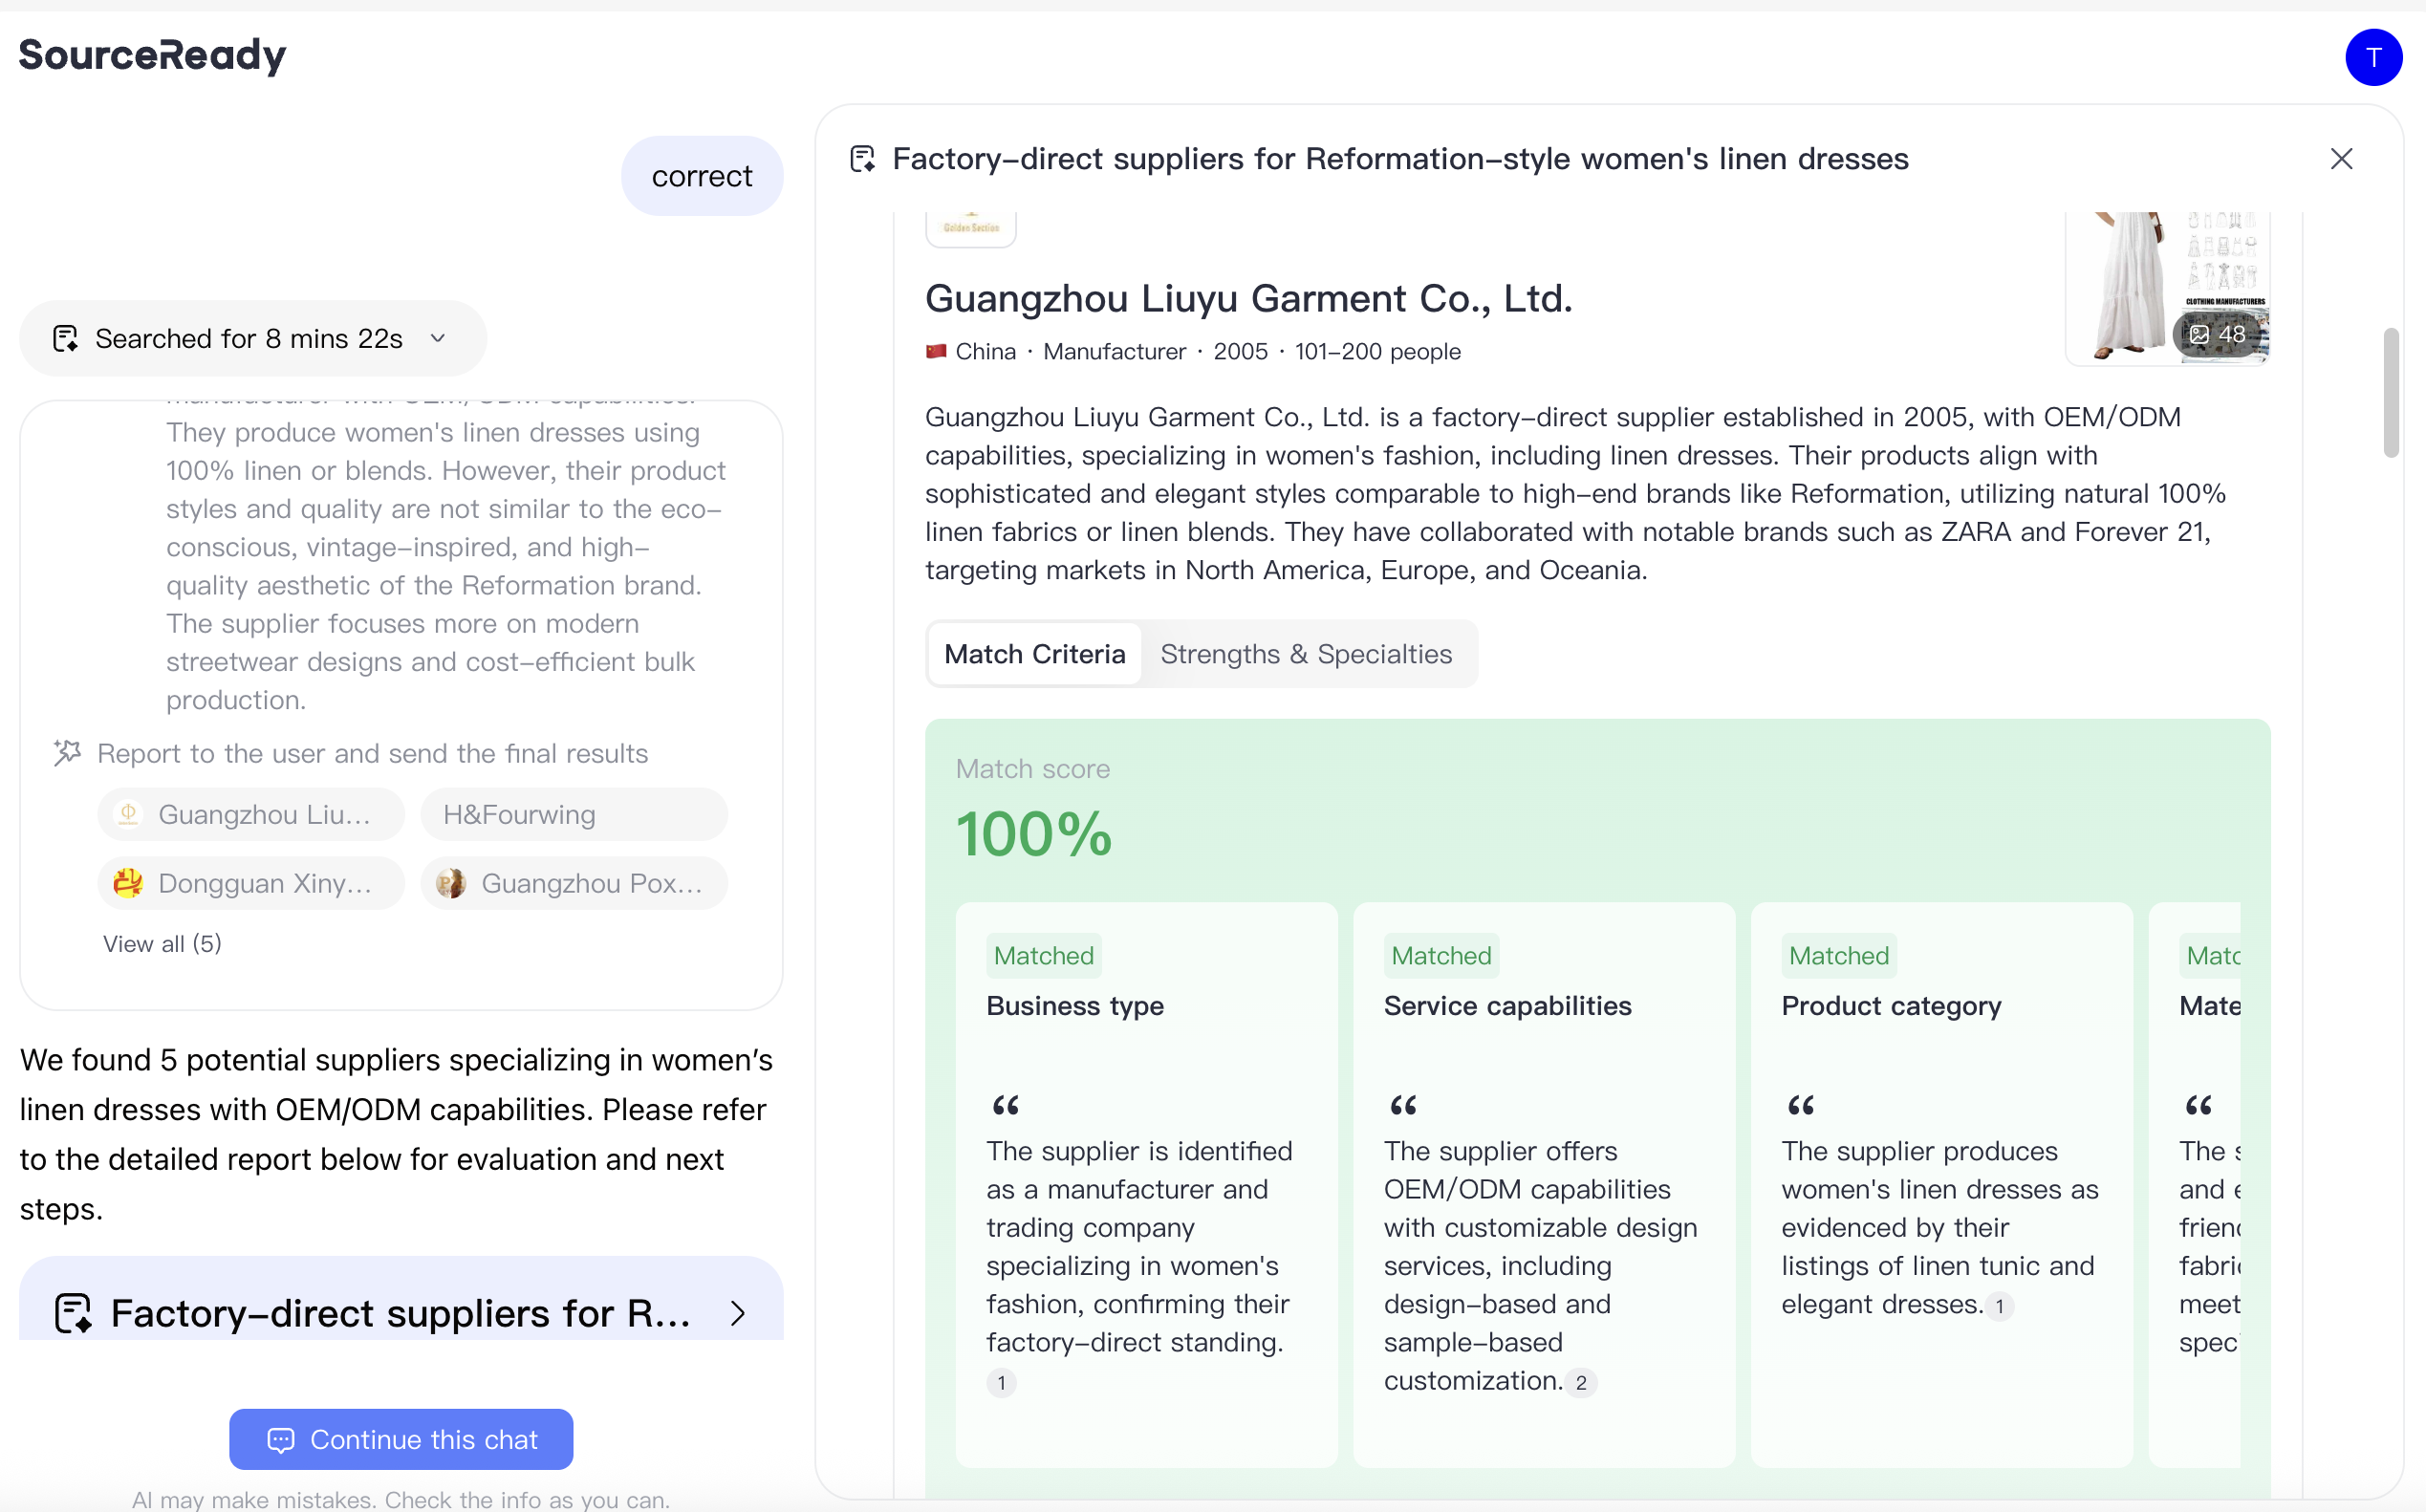
Task: Close the supplier report panel
Action: click(x=2341, y=159)
